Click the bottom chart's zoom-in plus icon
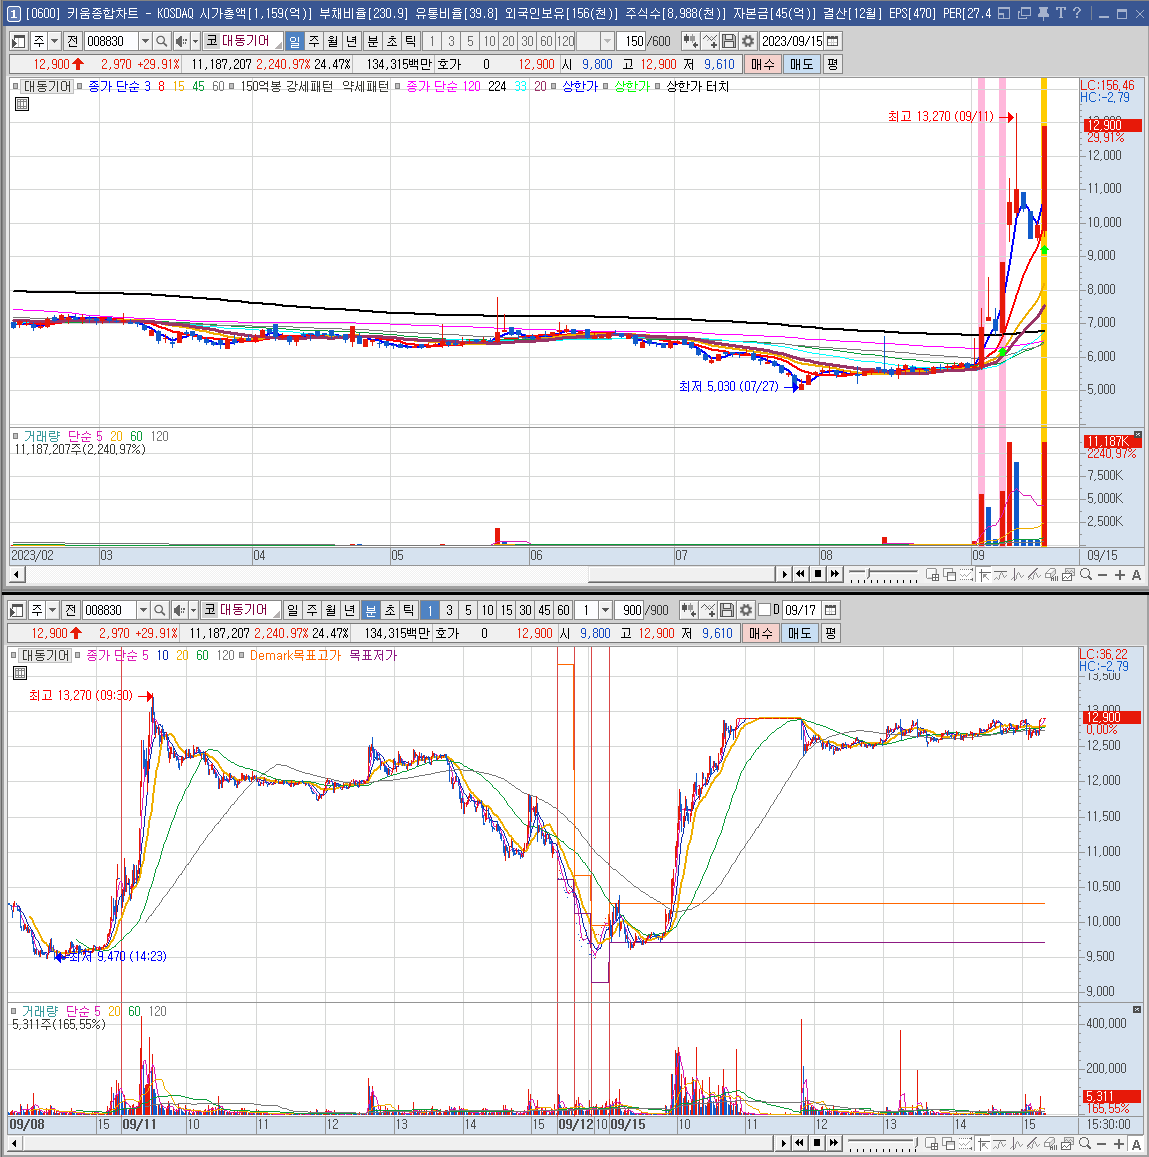 coord(1119,1144)
